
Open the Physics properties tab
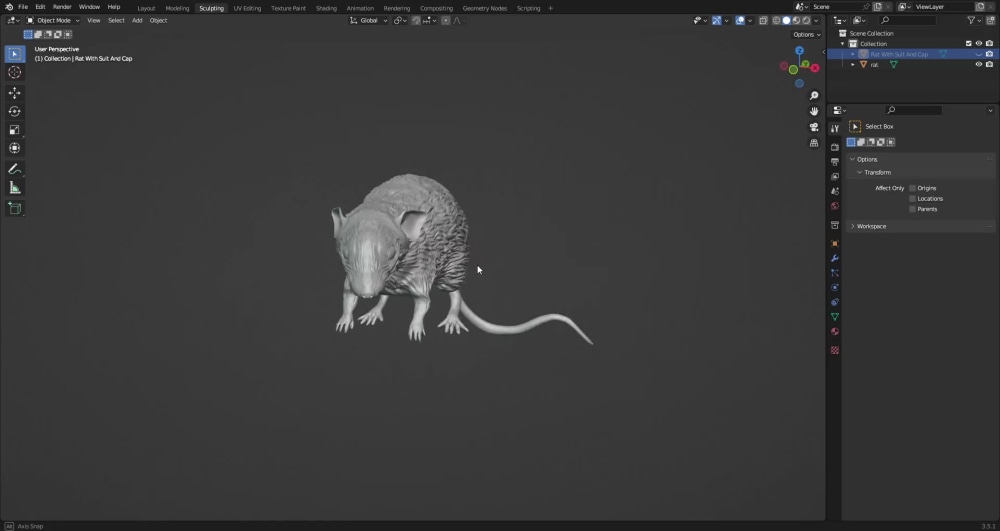(835, 287)
